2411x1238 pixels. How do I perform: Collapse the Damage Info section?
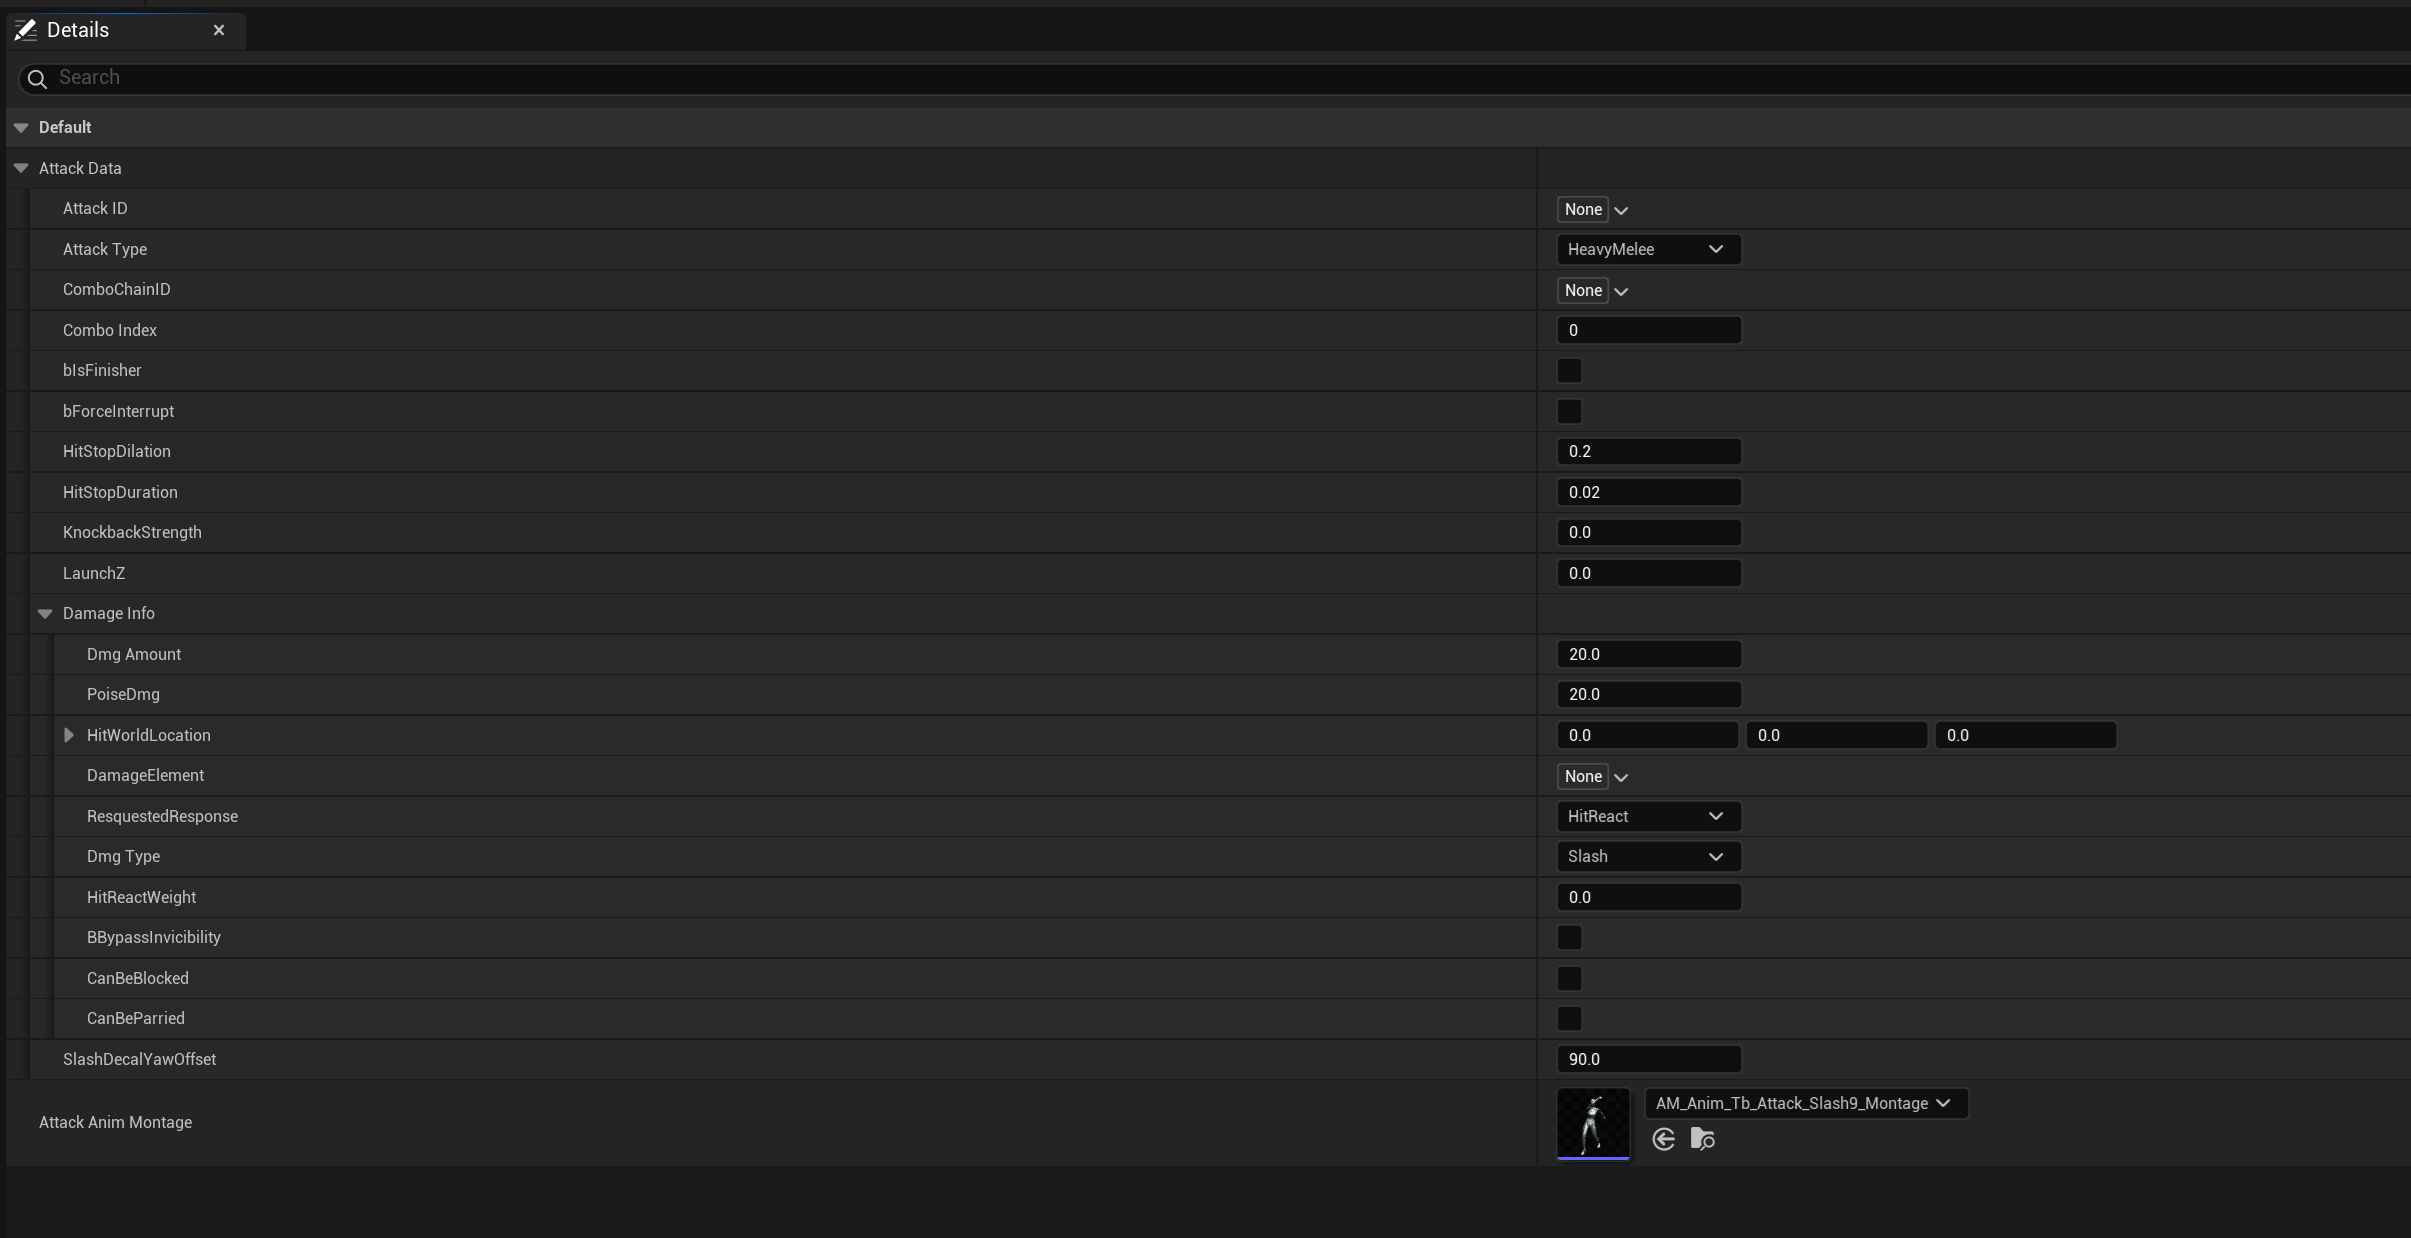click(45, 613)
